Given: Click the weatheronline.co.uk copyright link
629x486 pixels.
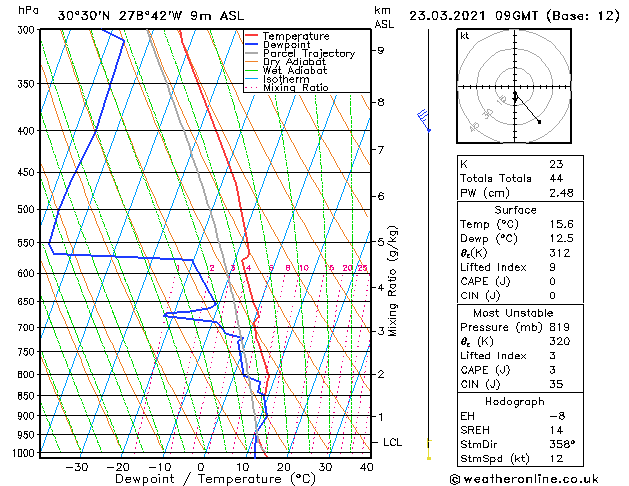Looking at the screenshot, I should click(524, 479).
